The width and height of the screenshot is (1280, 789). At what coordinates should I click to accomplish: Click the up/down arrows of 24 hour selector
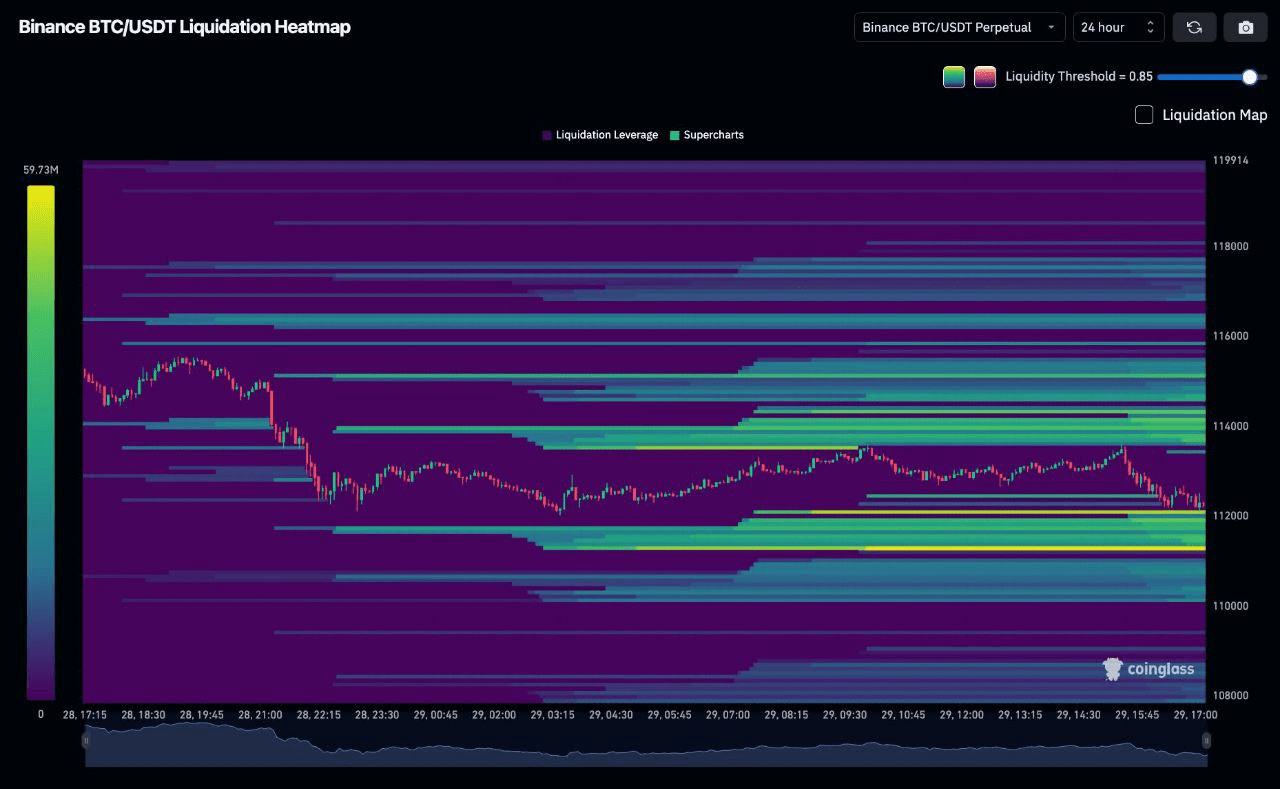click(1150, 27)
